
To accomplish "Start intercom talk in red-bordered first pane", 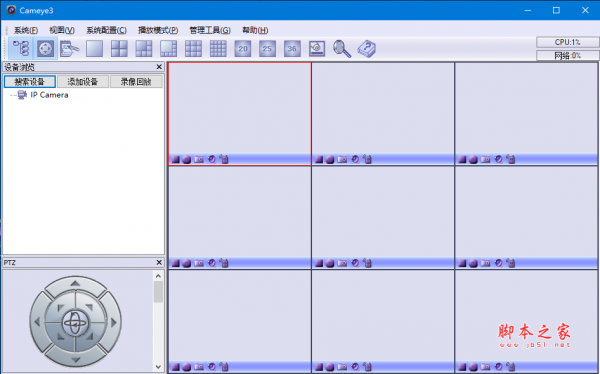I will tap(224, 159).
